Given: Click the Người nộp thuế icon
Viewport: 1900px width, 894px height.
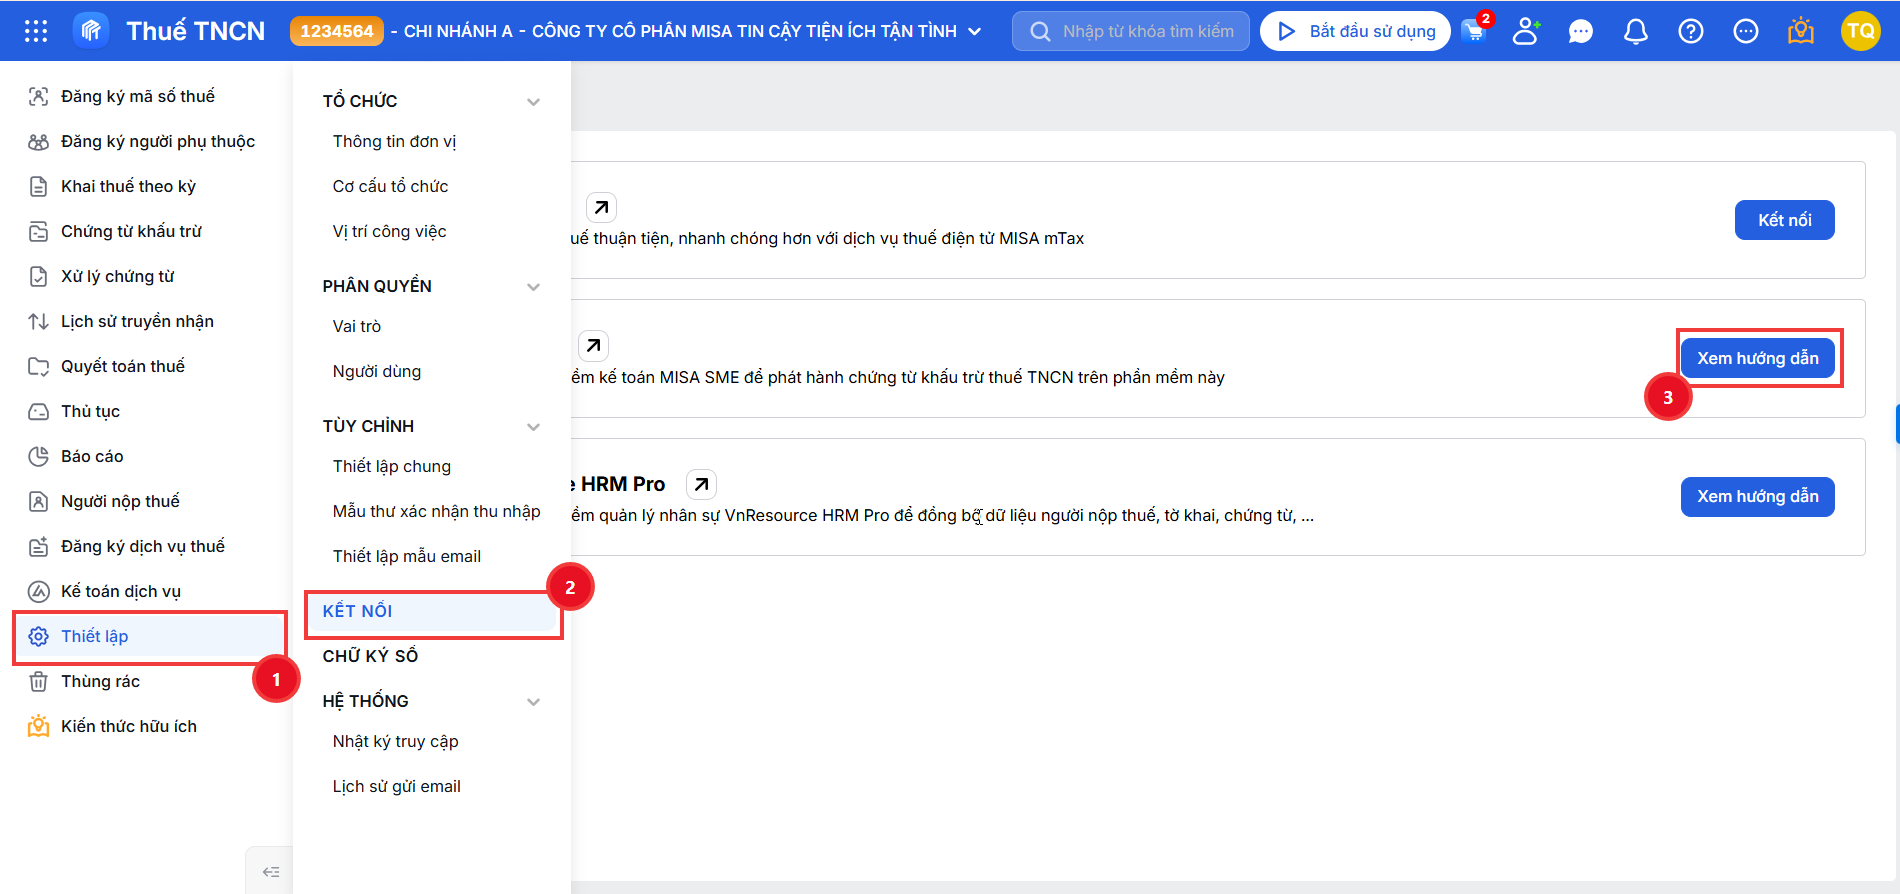Looking at the screenshot, I should point(38,501).
